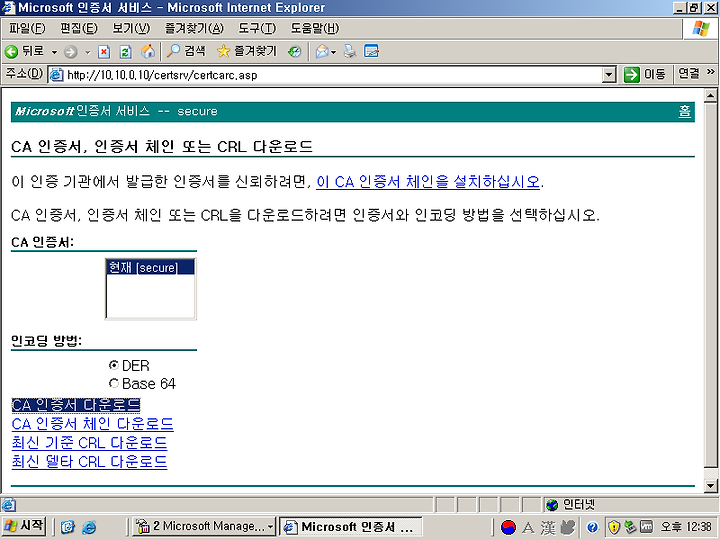
Task: Click the status bar page icon
Action: (x=8, y=505)
